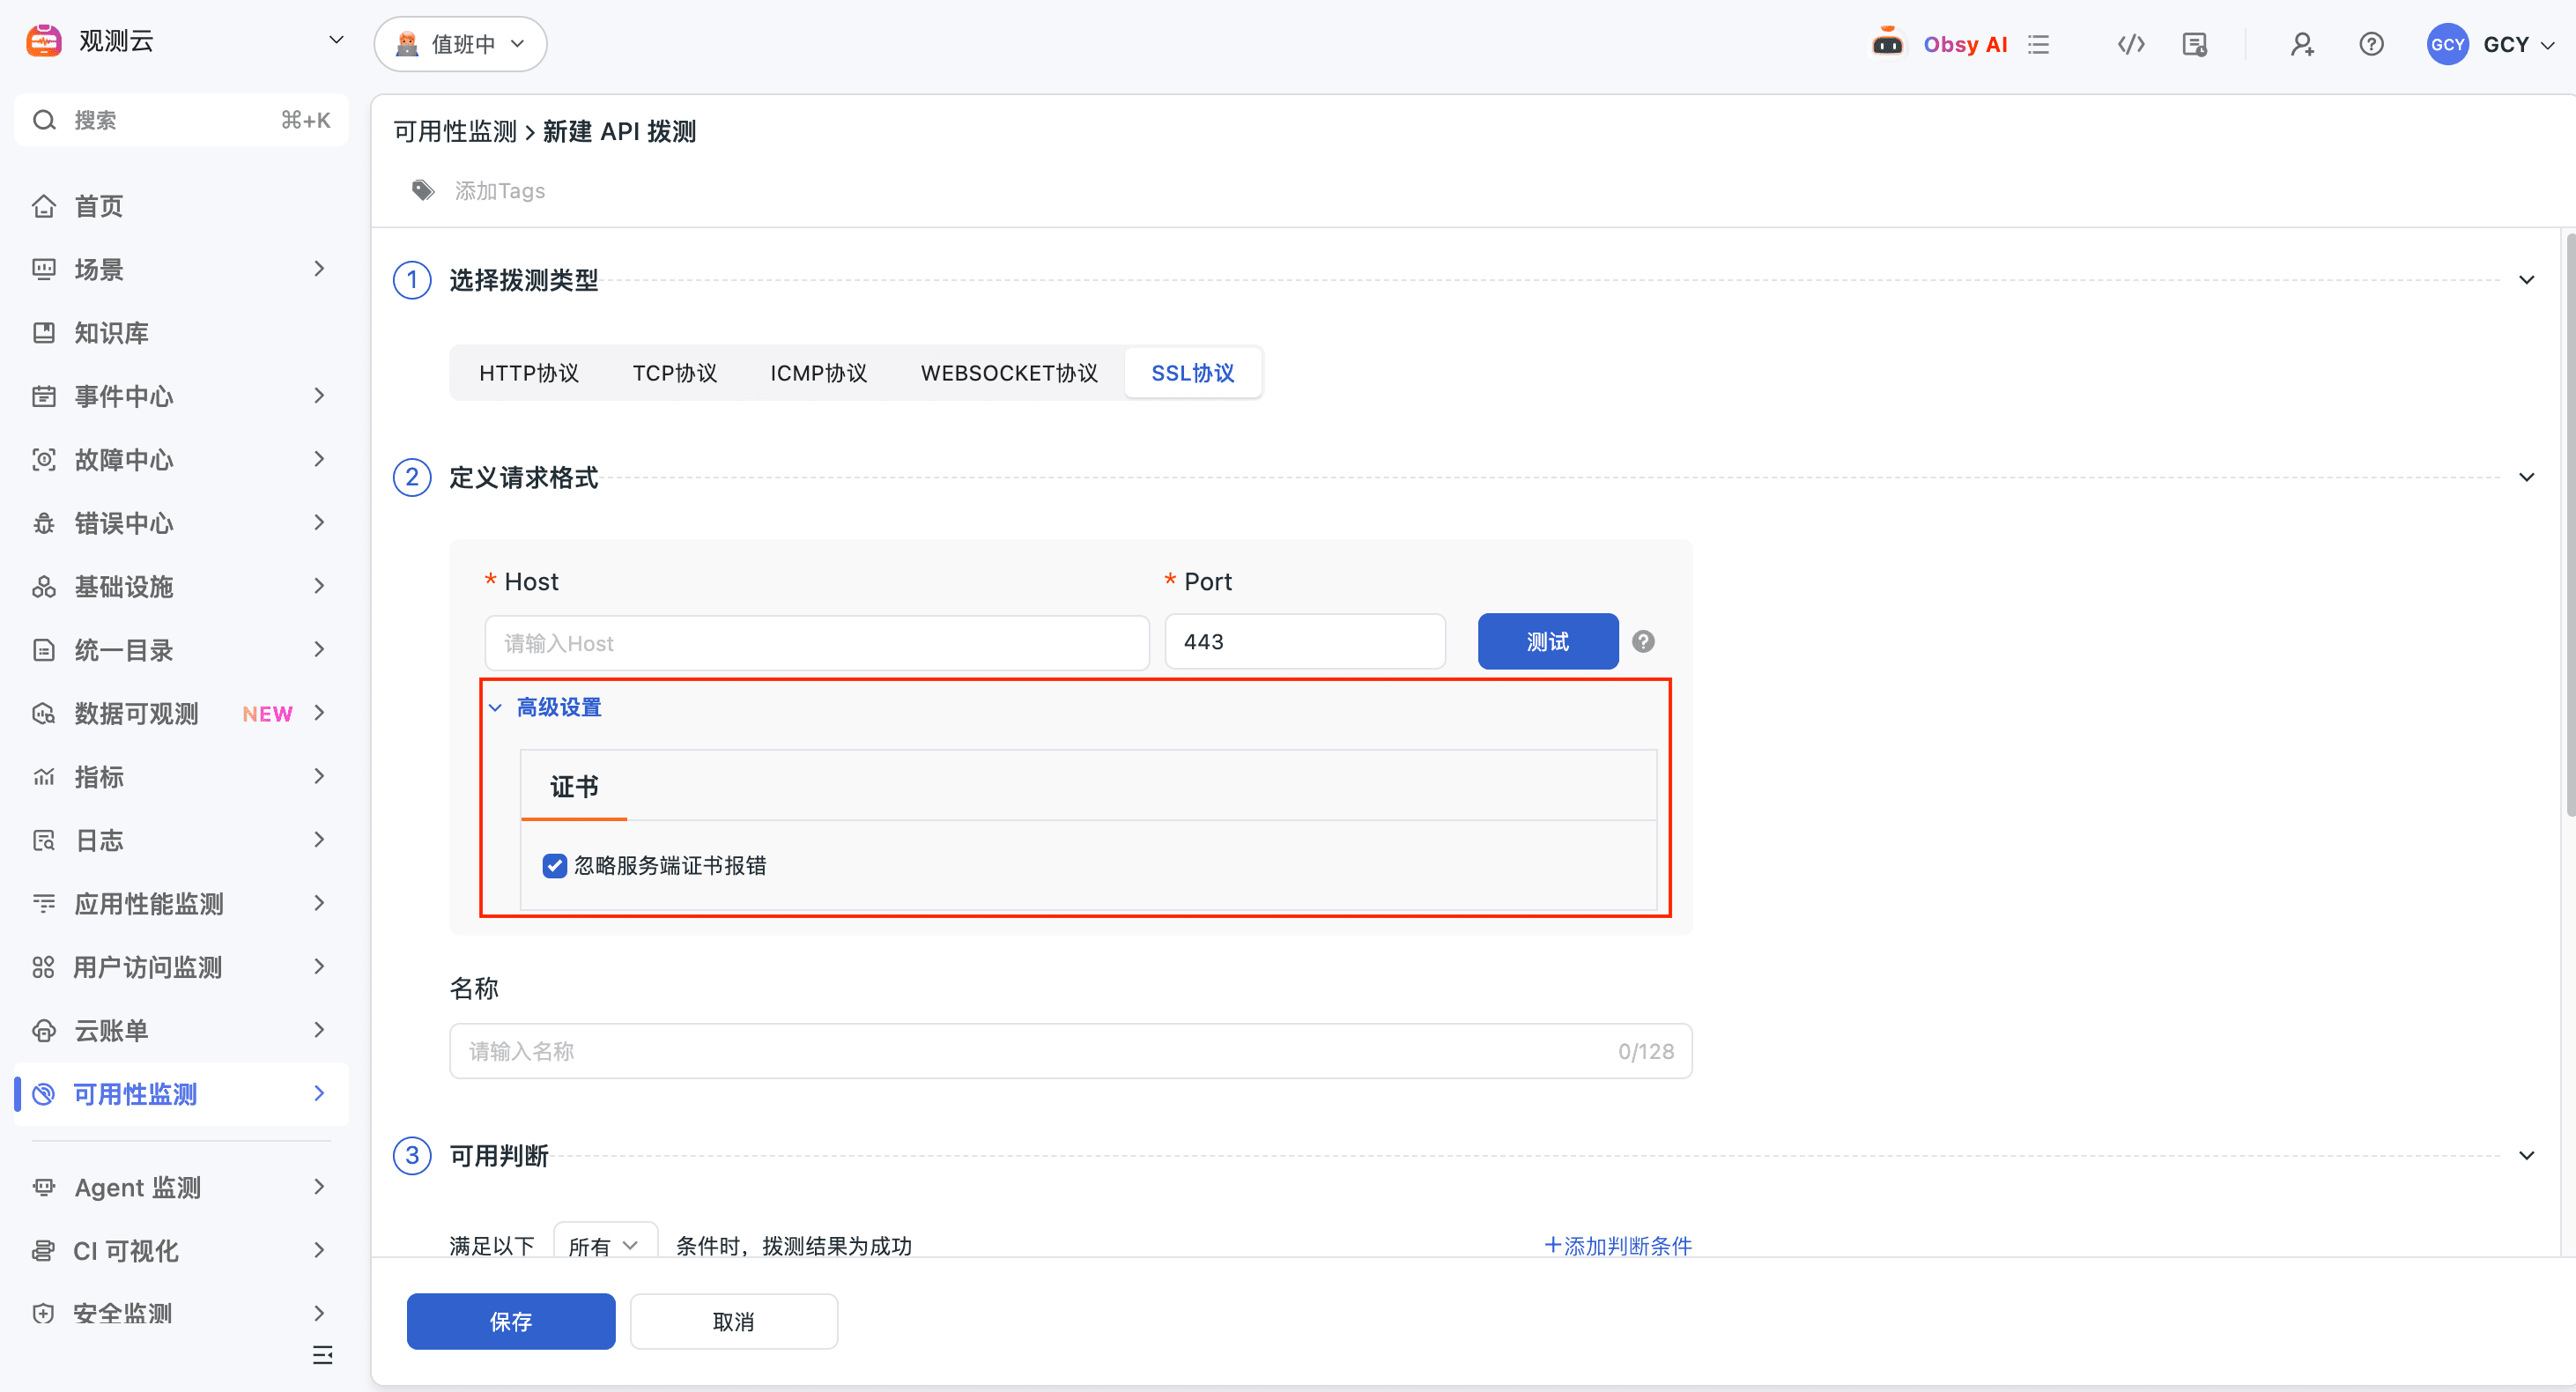The image size is (2576, 1392).
Task: Click the 取消 button
Action: 733,1321
